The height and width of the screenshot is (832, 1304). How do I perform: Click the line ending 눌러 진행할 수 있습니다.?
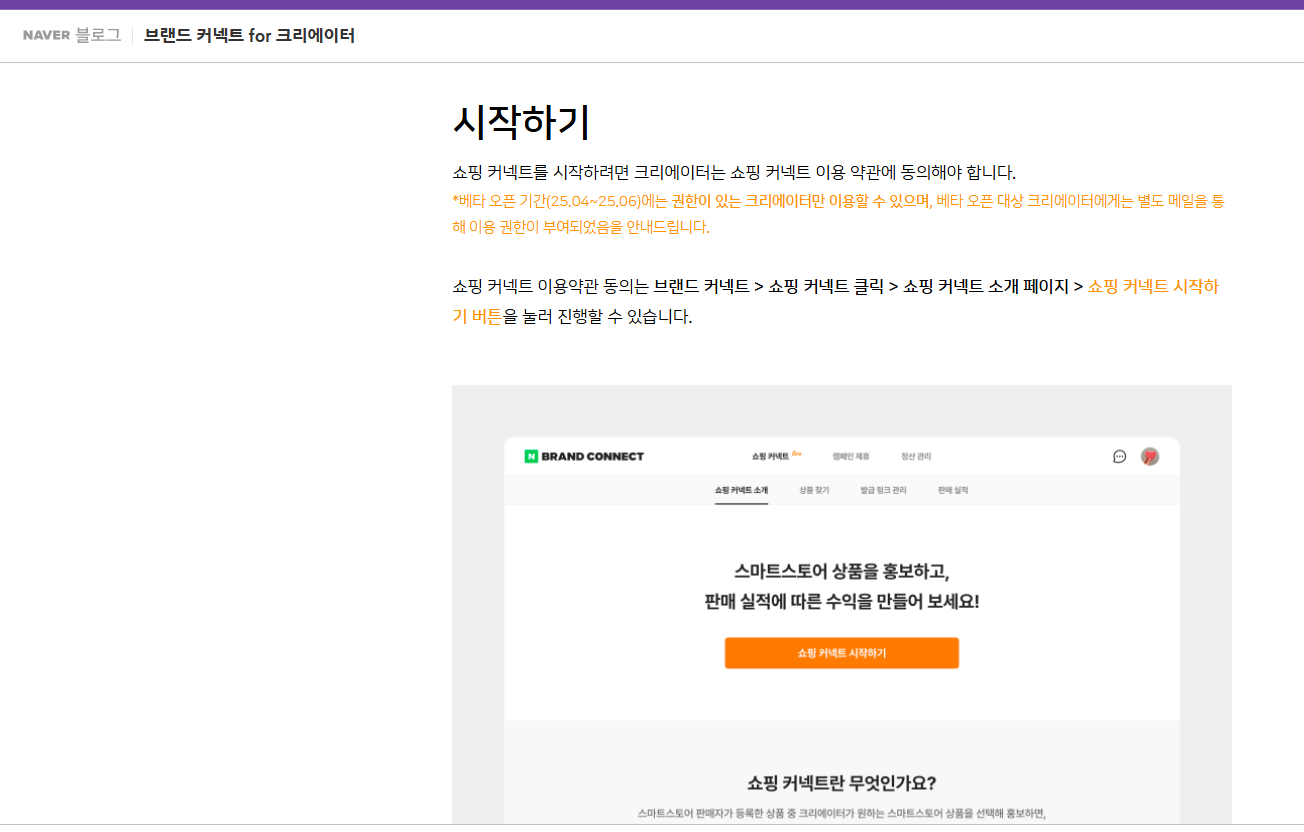coord(572,317)
